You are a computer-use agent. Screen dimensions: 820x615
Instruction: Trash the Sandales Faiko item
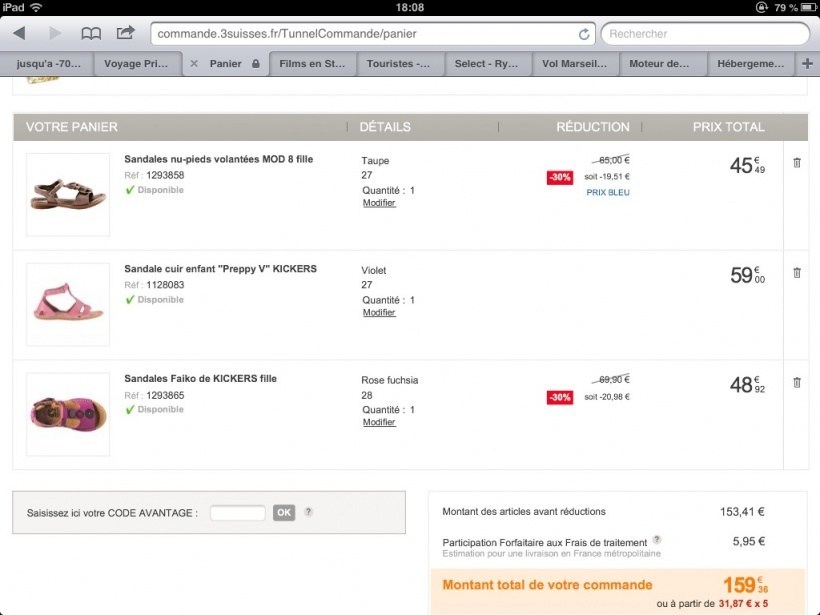tap(796, 382)
